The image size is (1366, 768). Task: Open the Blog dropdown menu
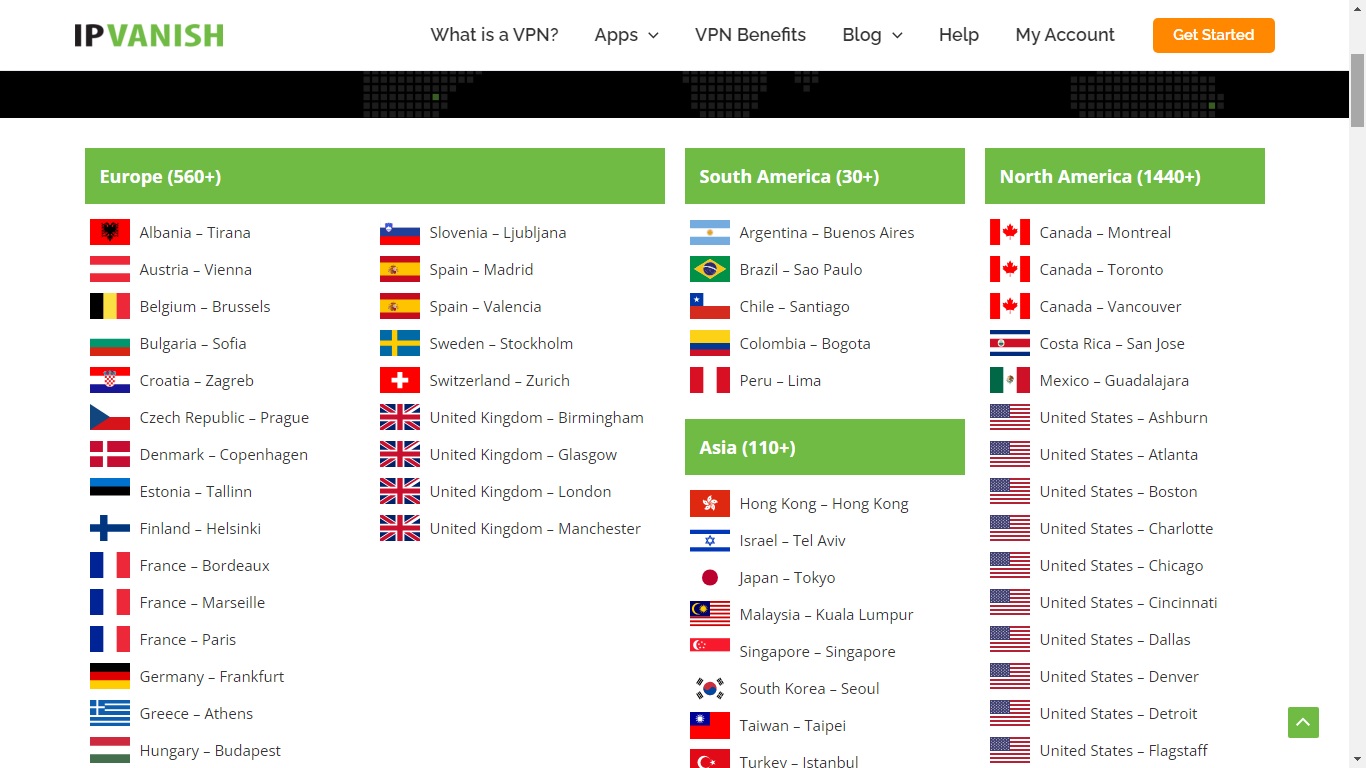tap(871, 34)
